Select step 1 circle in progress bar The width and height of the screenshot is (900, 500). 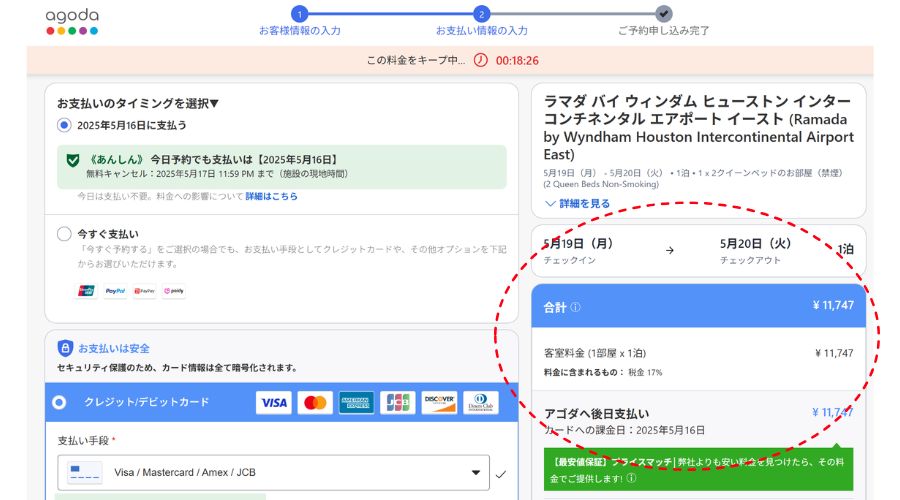tap(299, 14)
